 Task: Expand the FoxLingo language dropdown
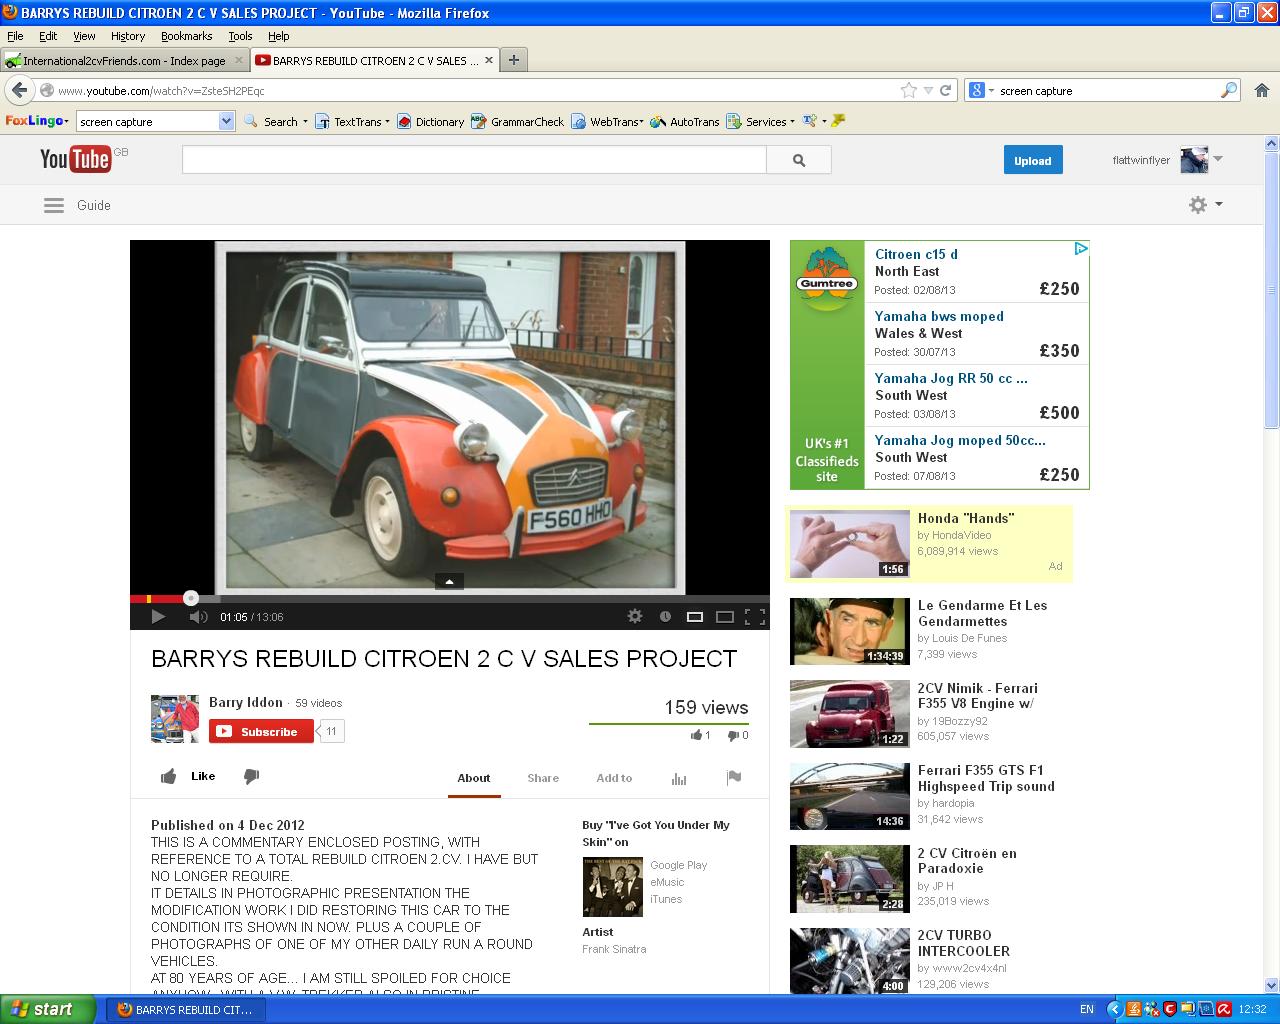point(226,121)
